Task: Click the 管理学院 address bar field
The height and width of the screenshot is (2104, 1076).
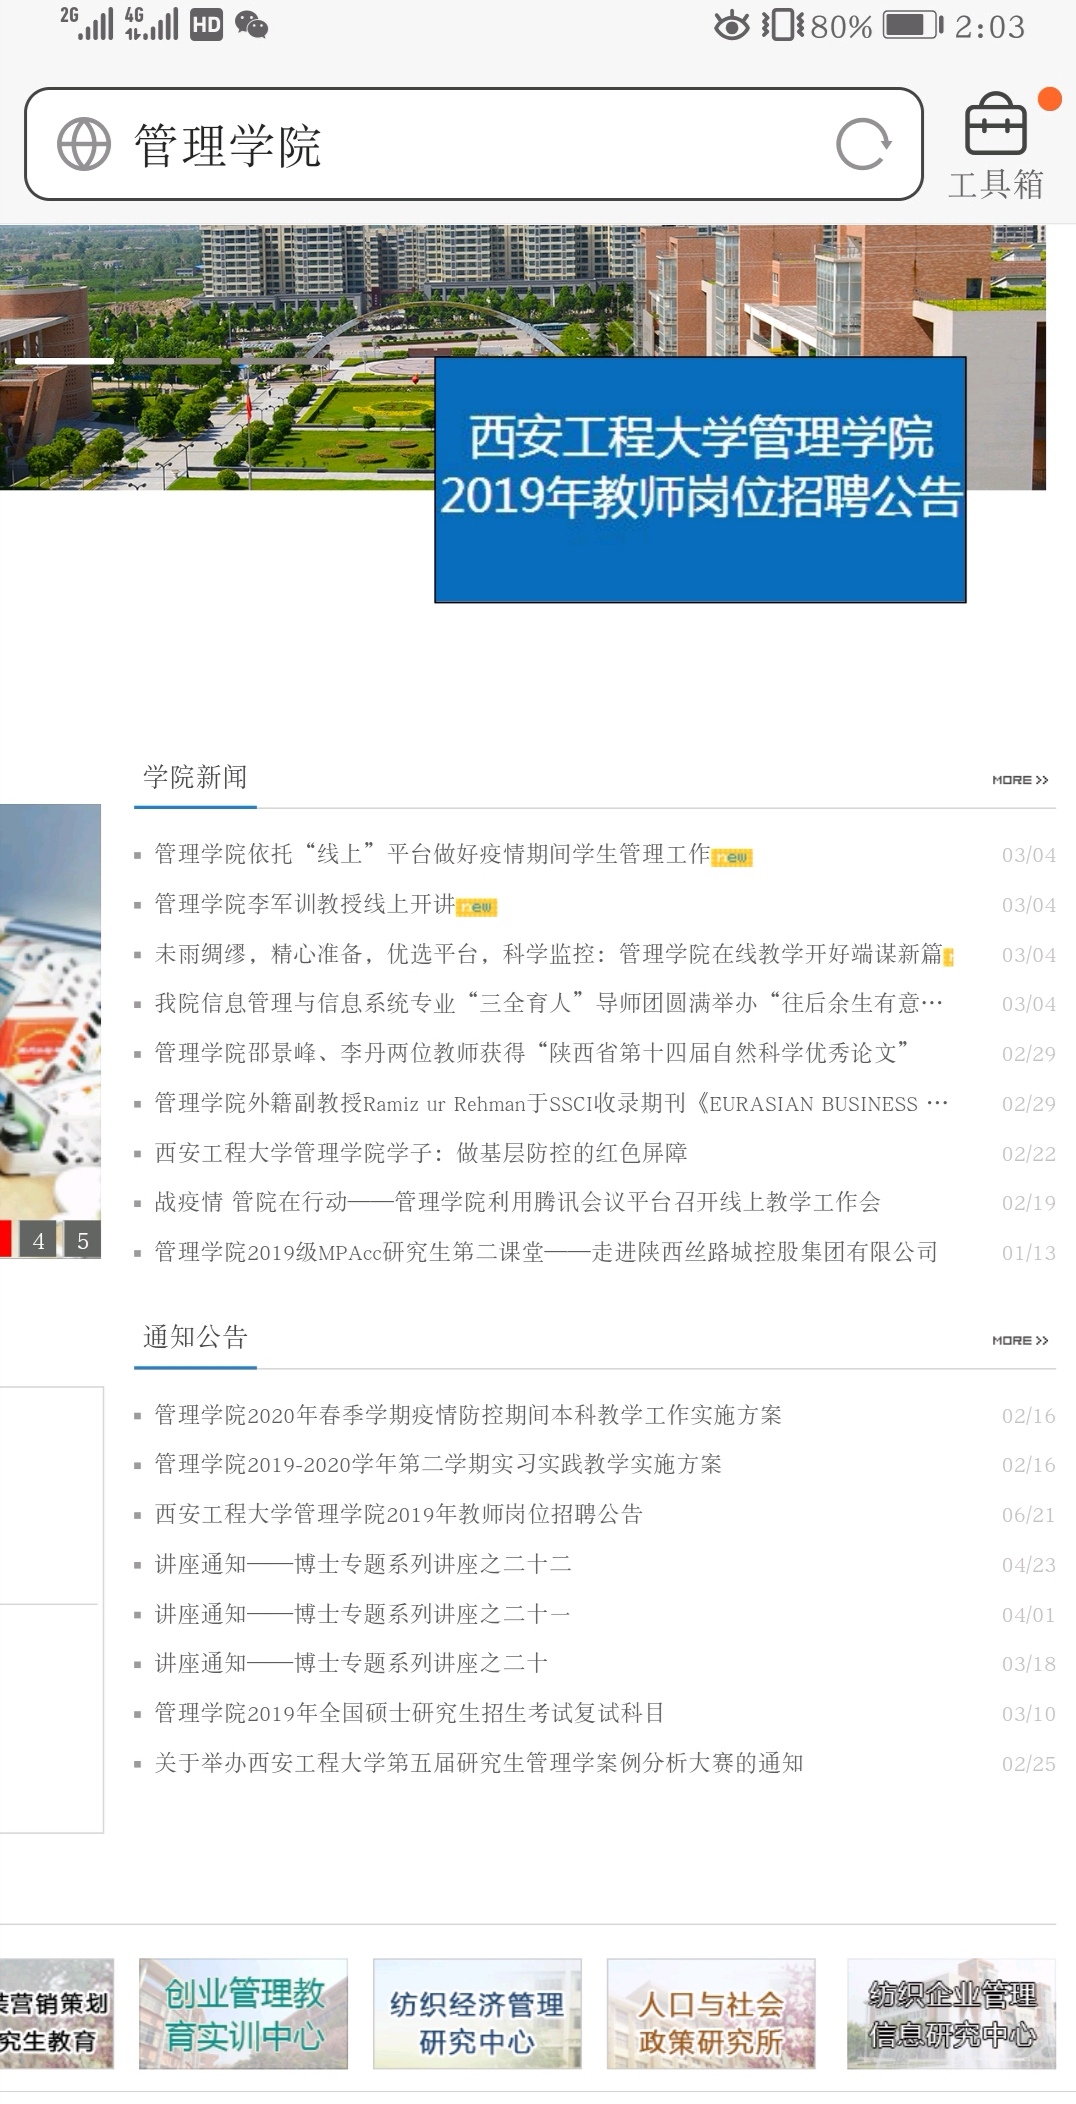Action: 474,144
